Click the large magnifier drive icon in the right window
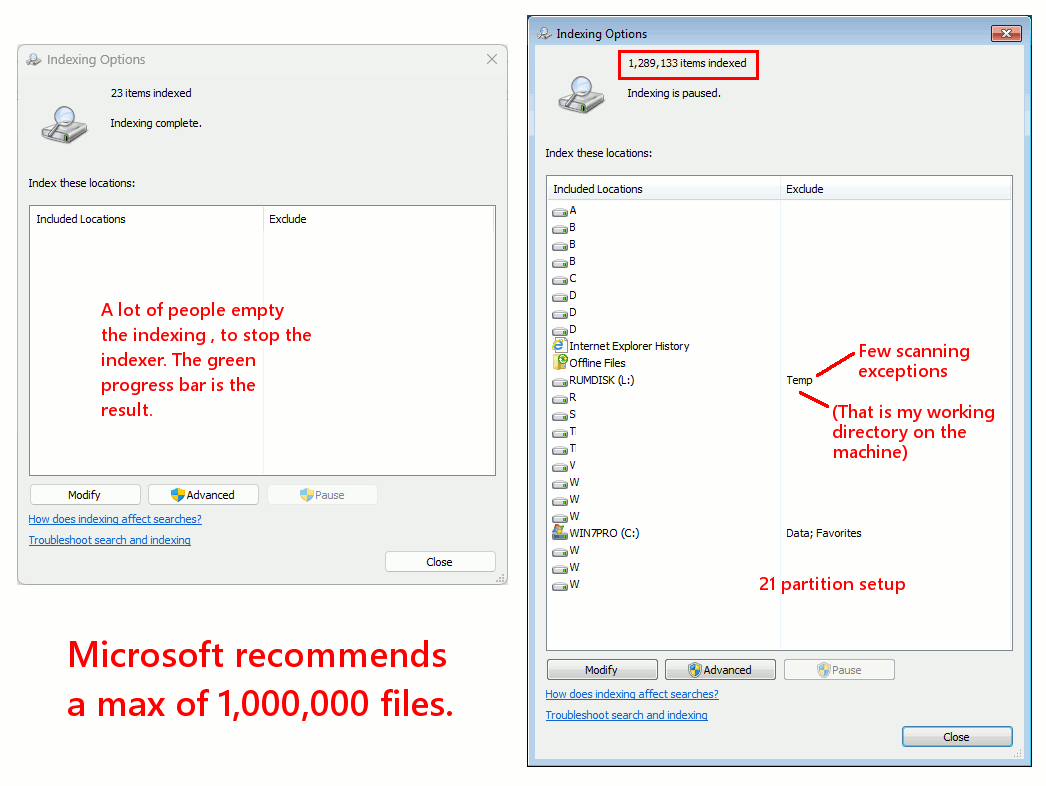The height and width of the screenshot is (786, 1046). tap(581, 94)
